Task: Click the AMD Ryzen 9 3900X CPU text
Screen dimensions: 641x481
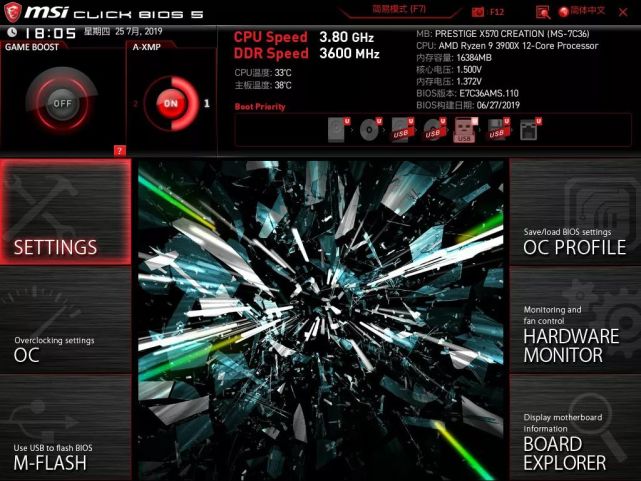Action: [x=518, y=46]
